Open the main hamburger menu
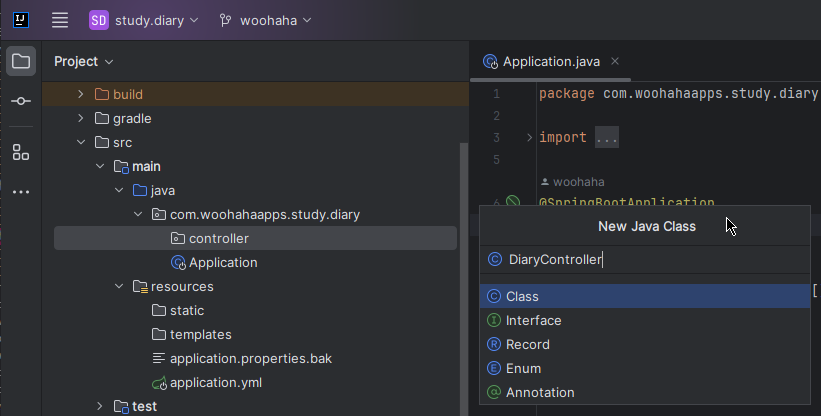Image resolution: width=821 pixels, height=416 pixels. point(60,20)
